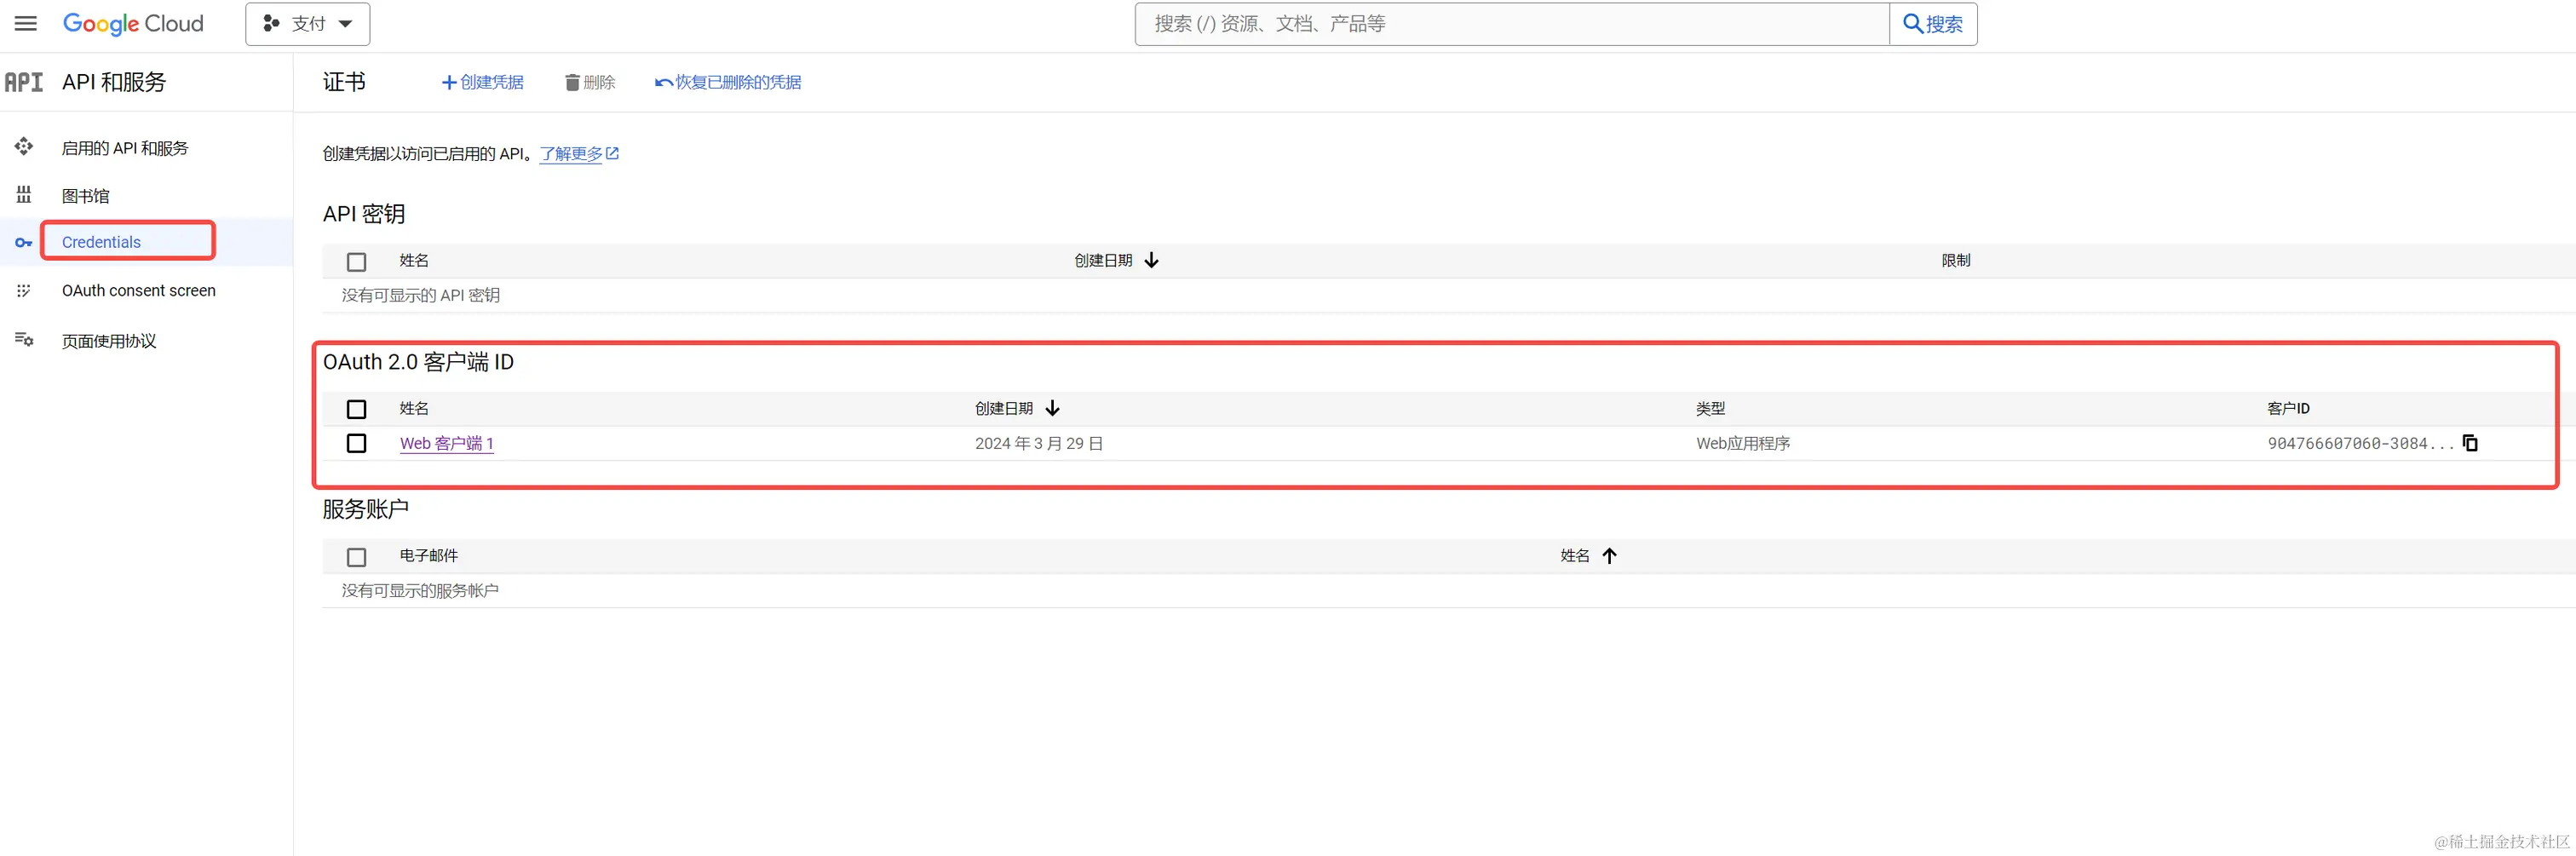The image size is (2576, 856).
Task: Click the 客户ID column header
Action: pos(2288,408)
